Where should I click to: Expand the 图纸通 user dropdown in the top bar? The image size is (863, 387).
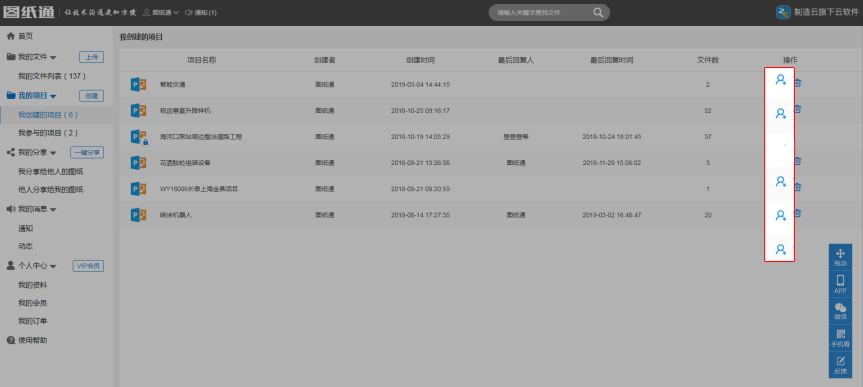tap(161, 12)
